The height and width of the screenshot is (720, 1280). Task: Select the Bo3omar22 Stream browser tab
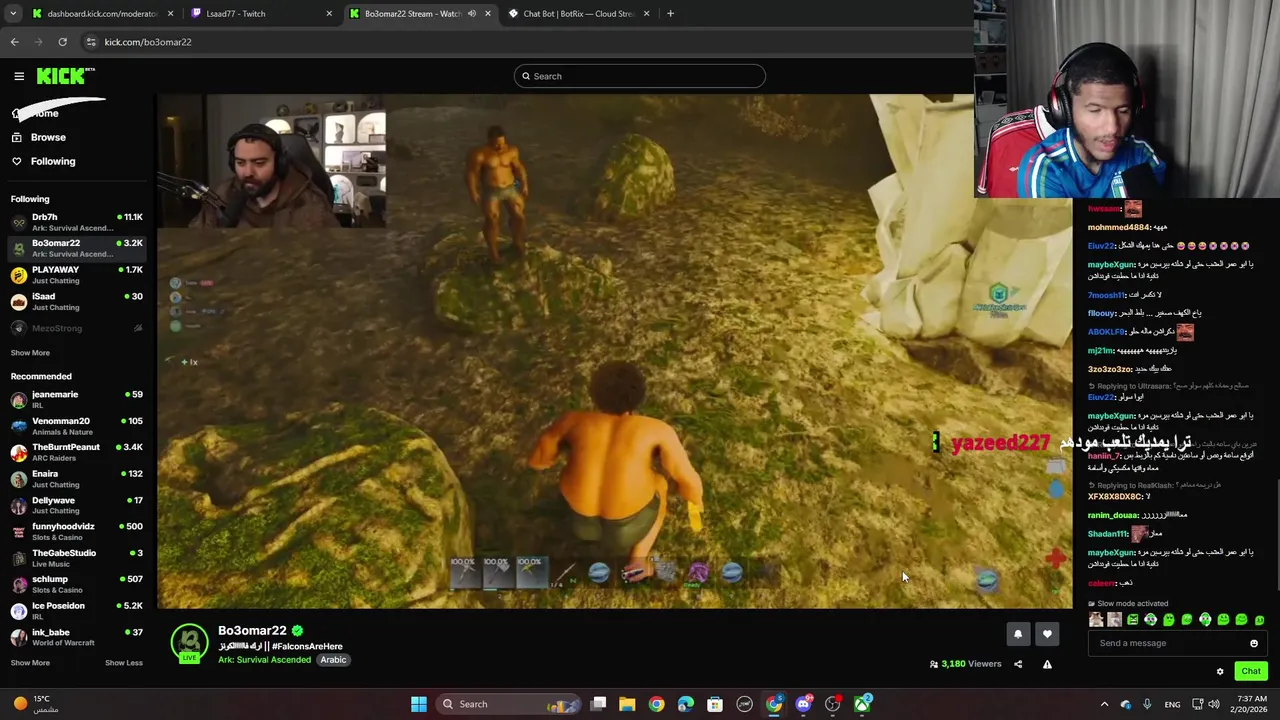click(x=420, y=14)
